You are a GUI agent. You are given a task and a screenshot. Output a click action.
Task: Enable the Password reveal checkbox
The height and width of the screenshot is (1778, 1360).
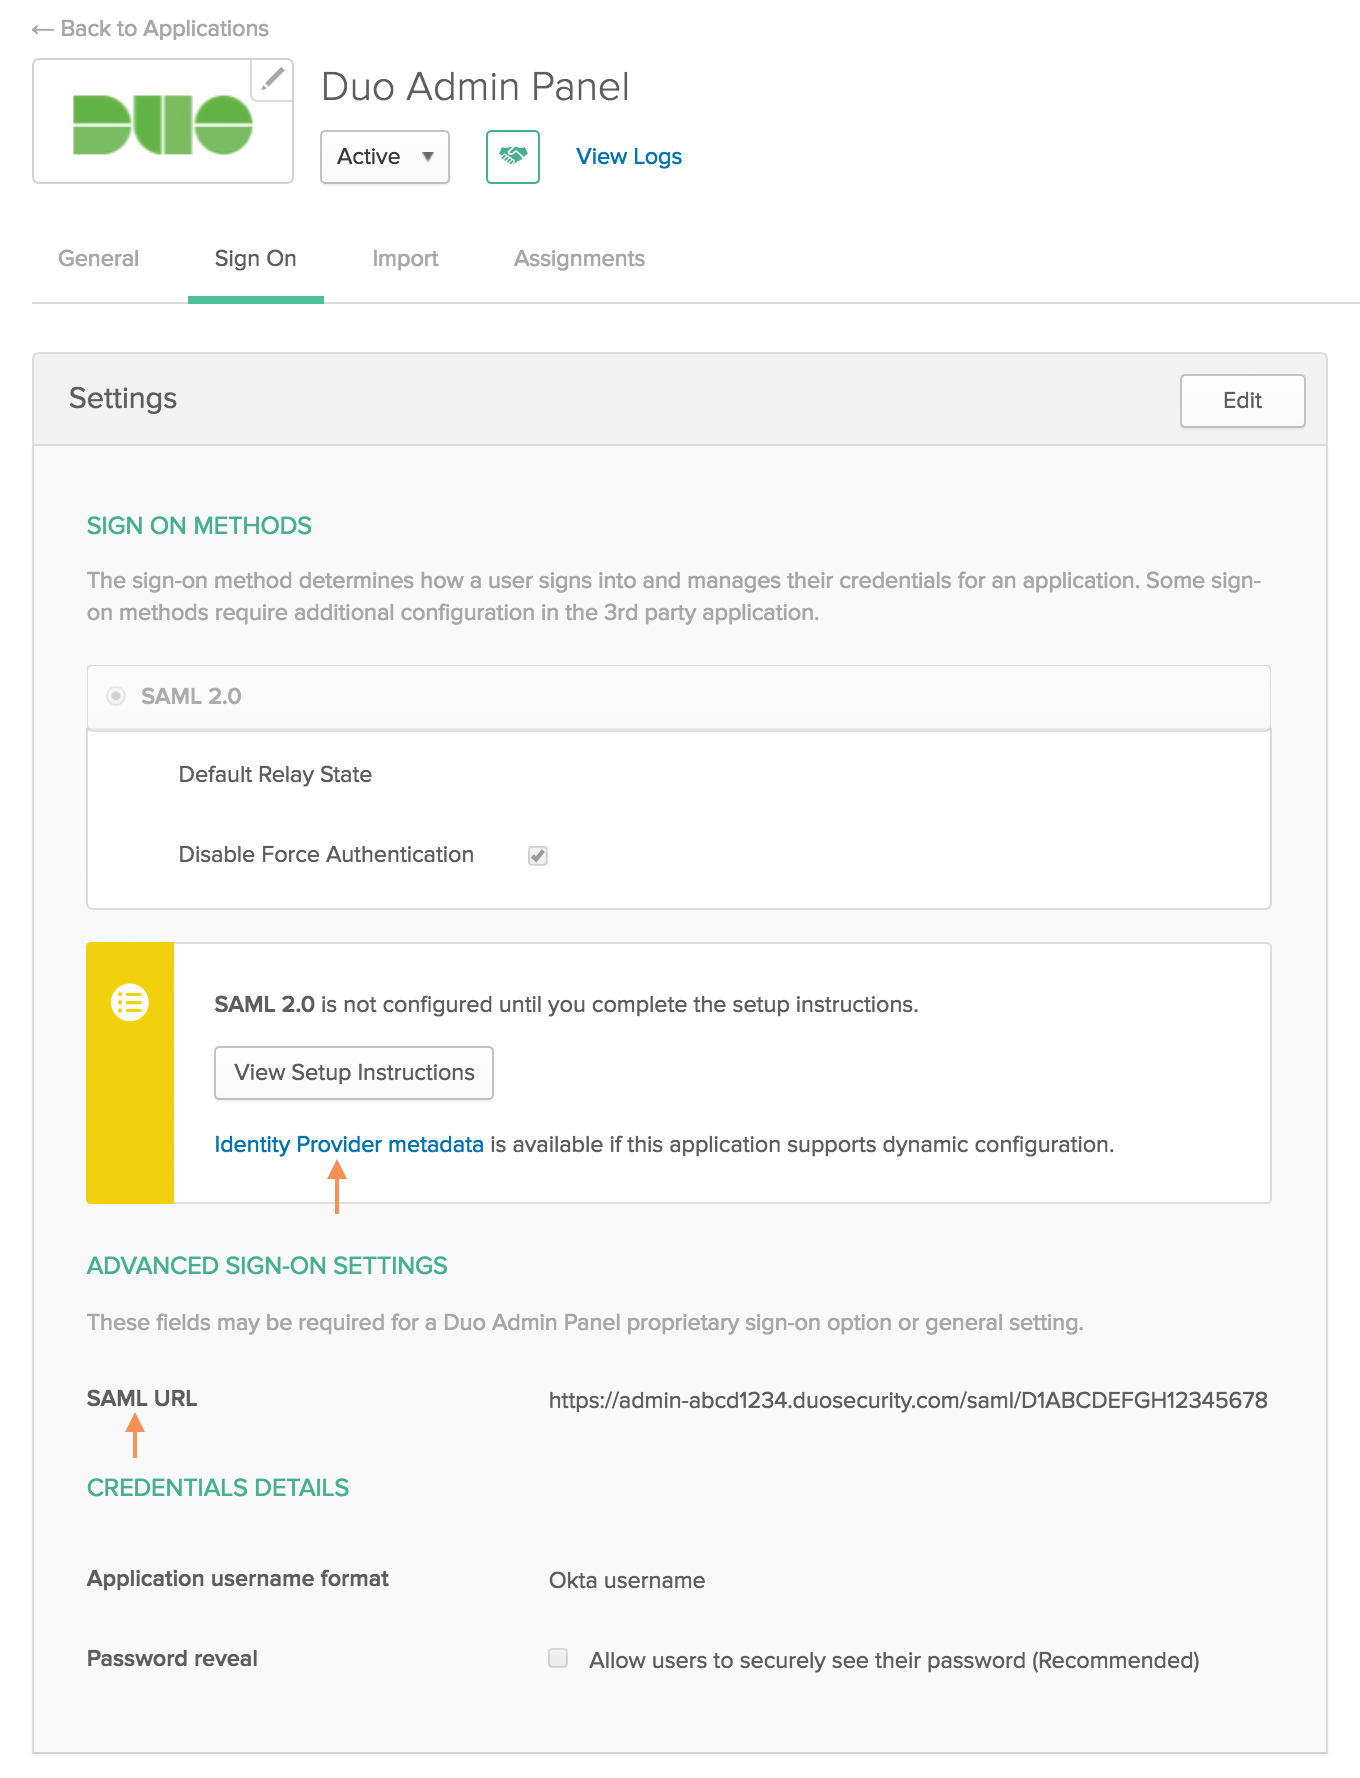[558, 1659]
